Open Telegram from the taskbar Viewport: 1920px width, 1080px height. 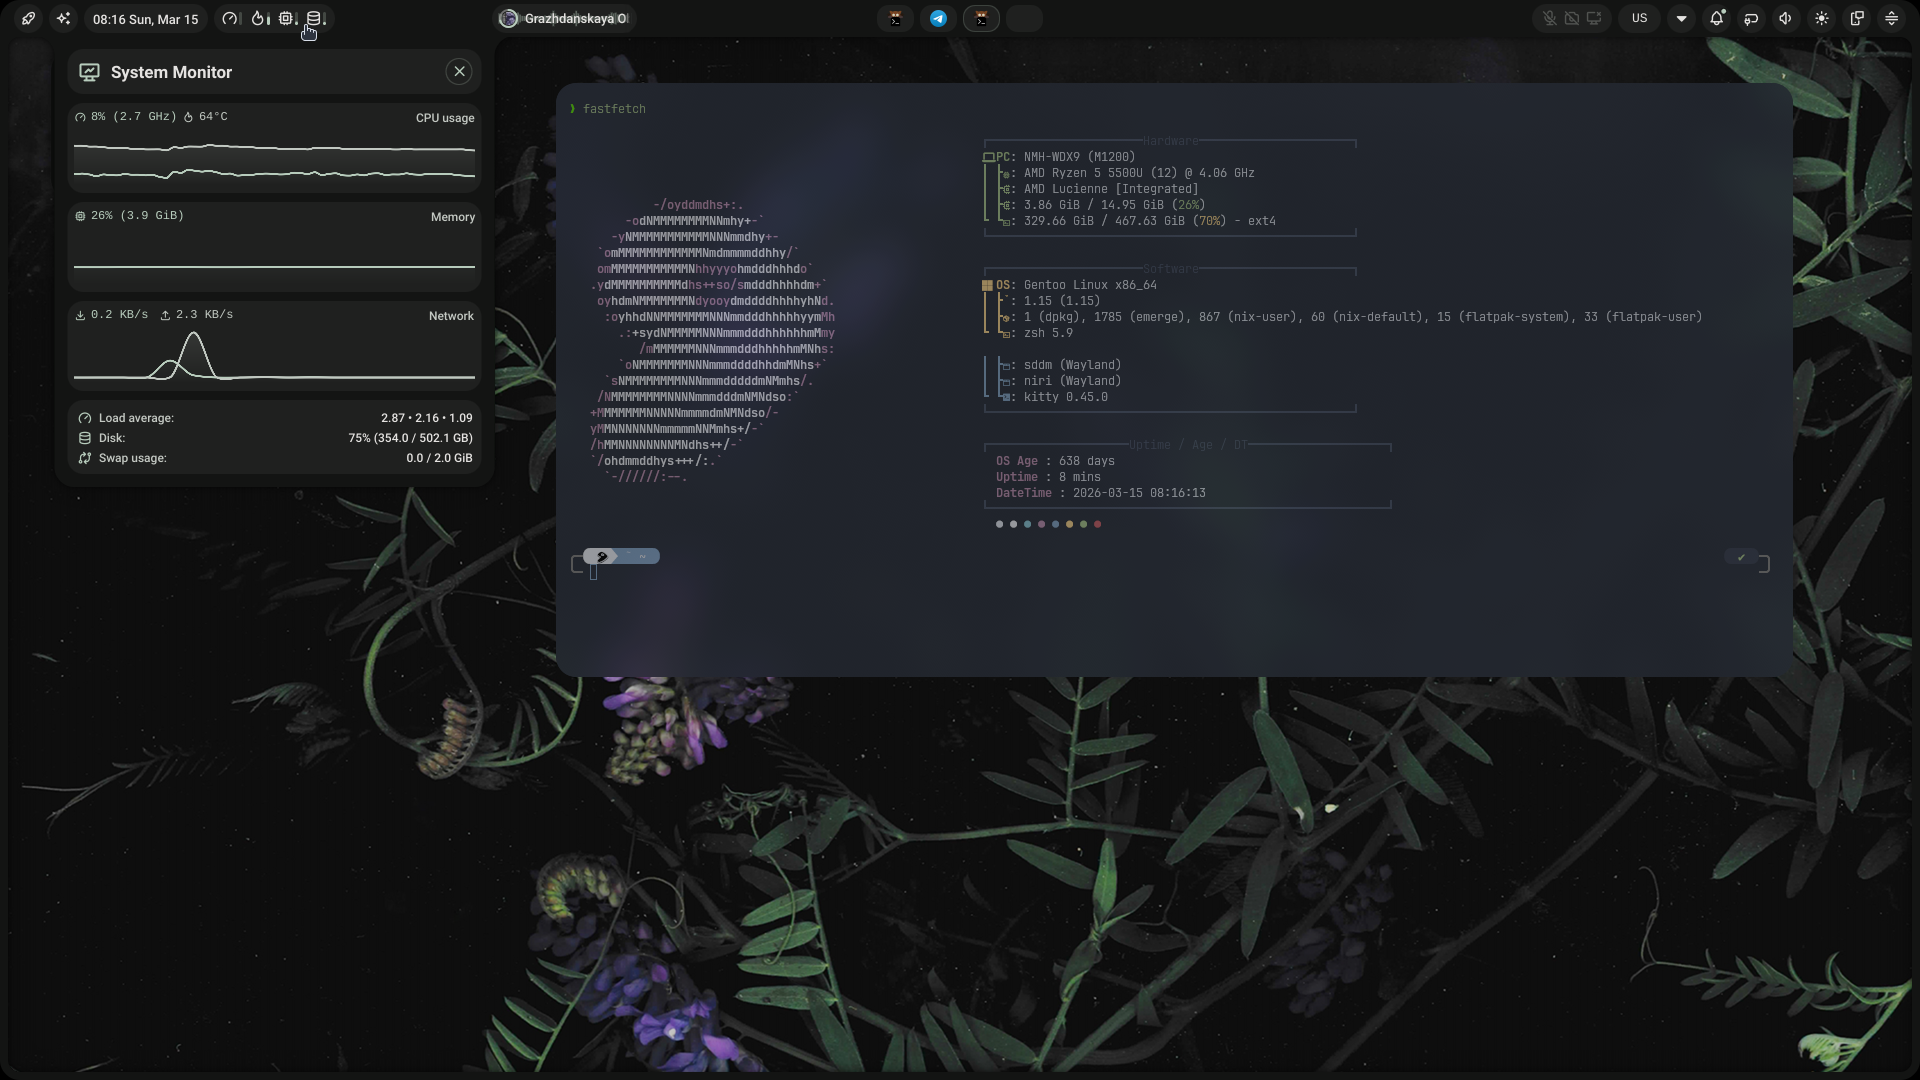pos(938,19)
